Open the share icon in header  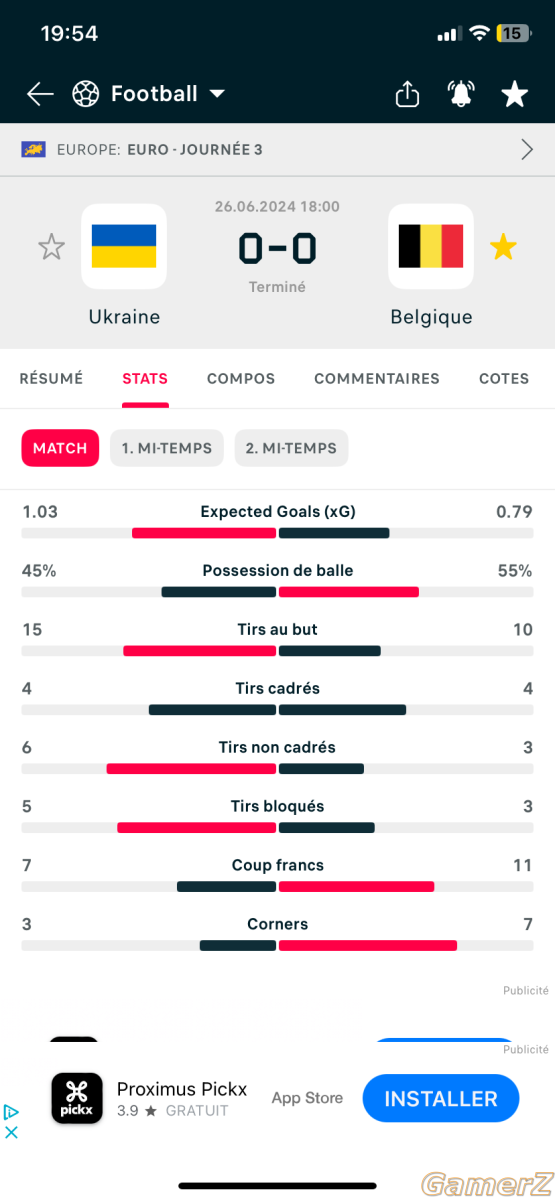(407, 94)
